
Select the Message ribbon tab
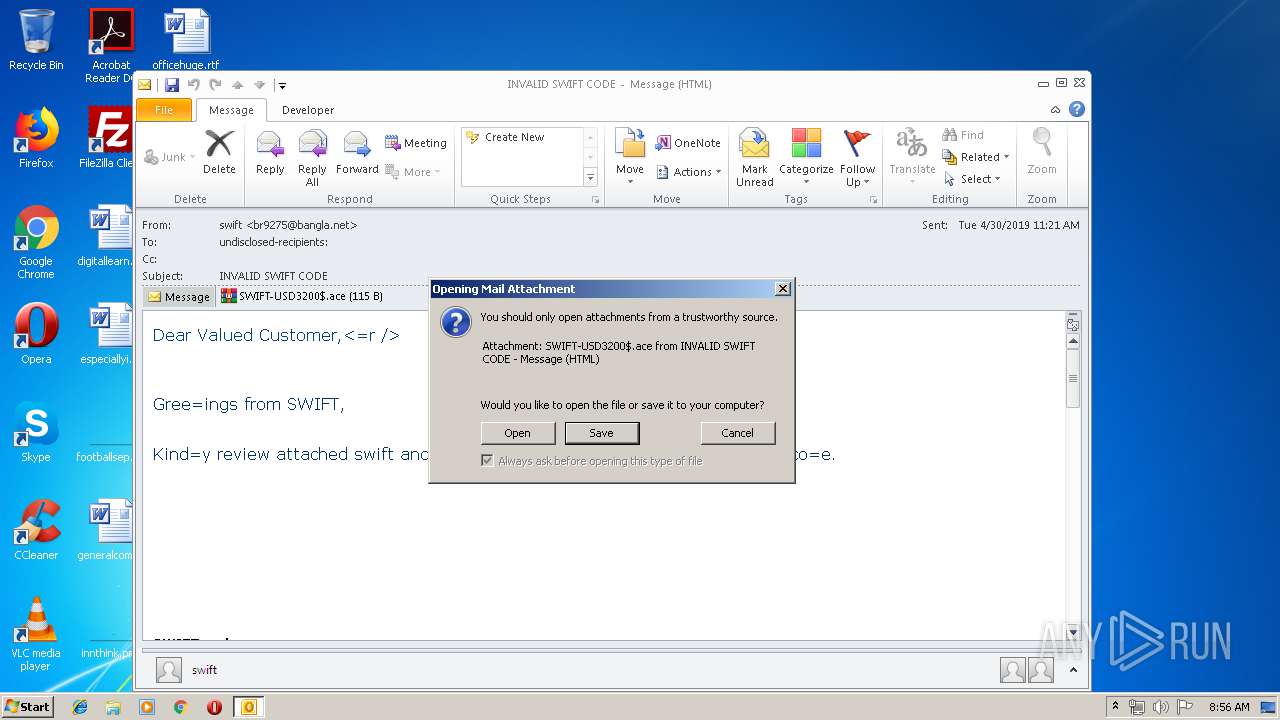pyautogui.click(x=231, y=110)
